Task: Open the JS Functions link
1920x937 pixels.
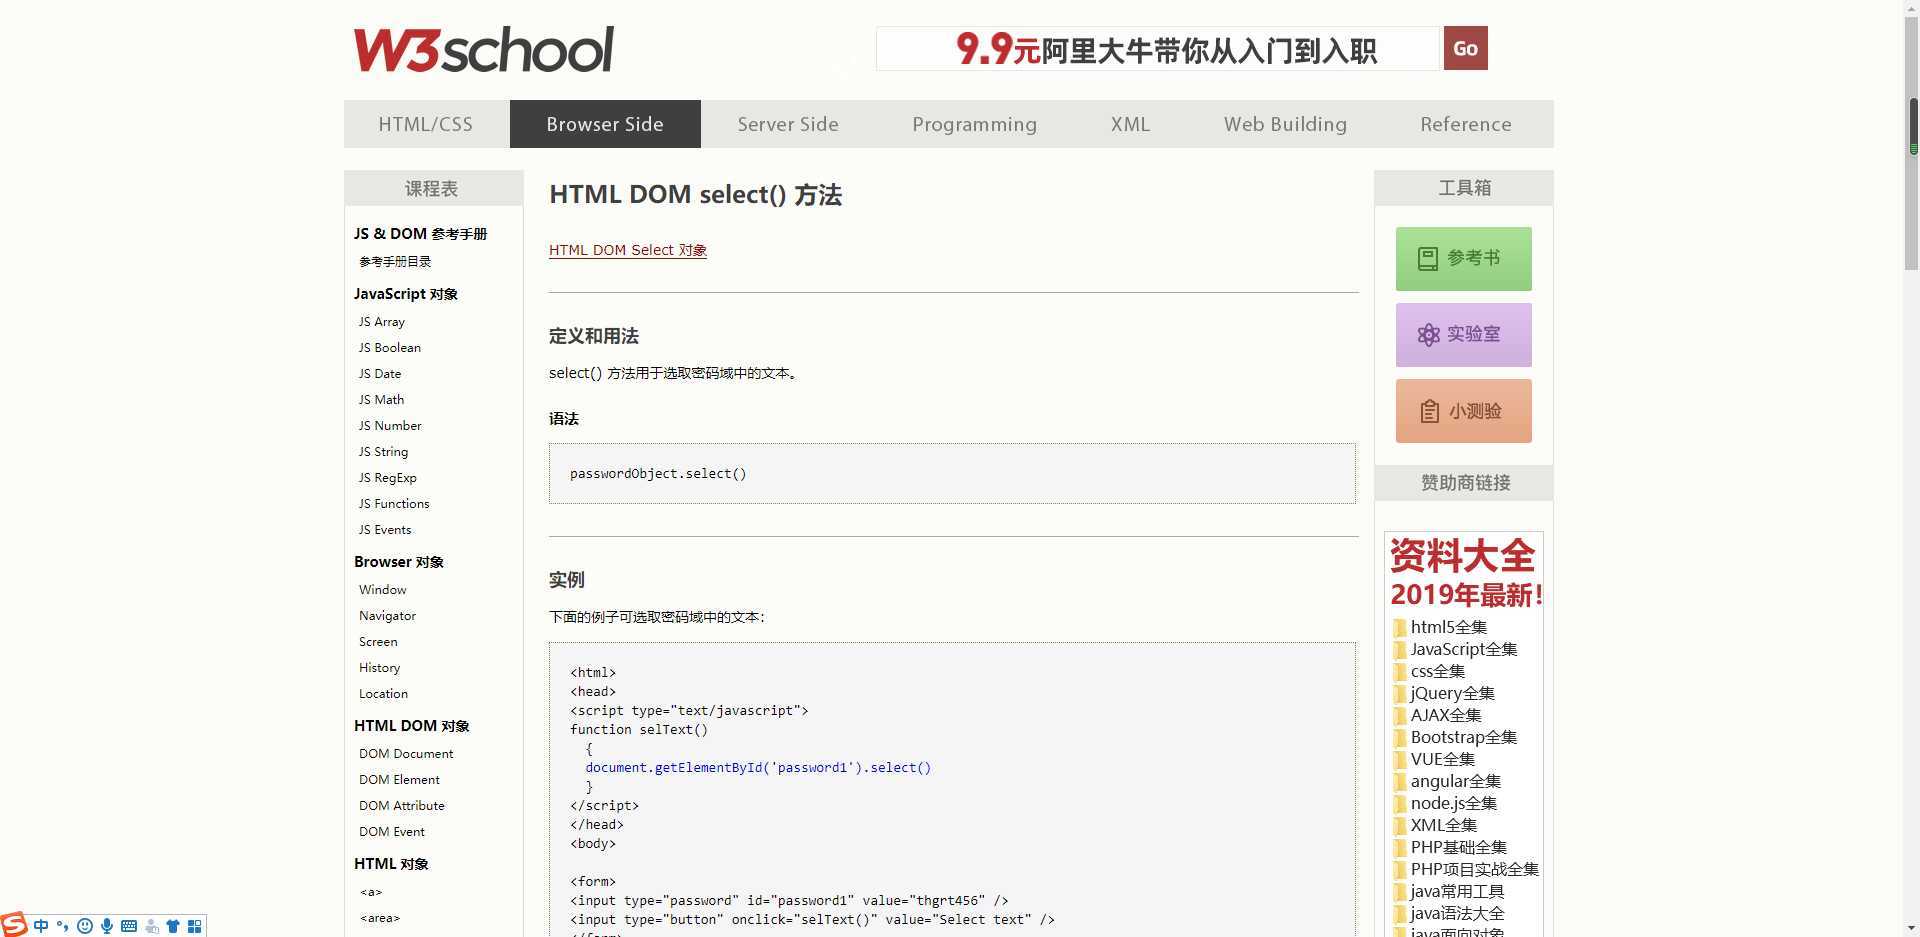Action: tap(394, 504)
